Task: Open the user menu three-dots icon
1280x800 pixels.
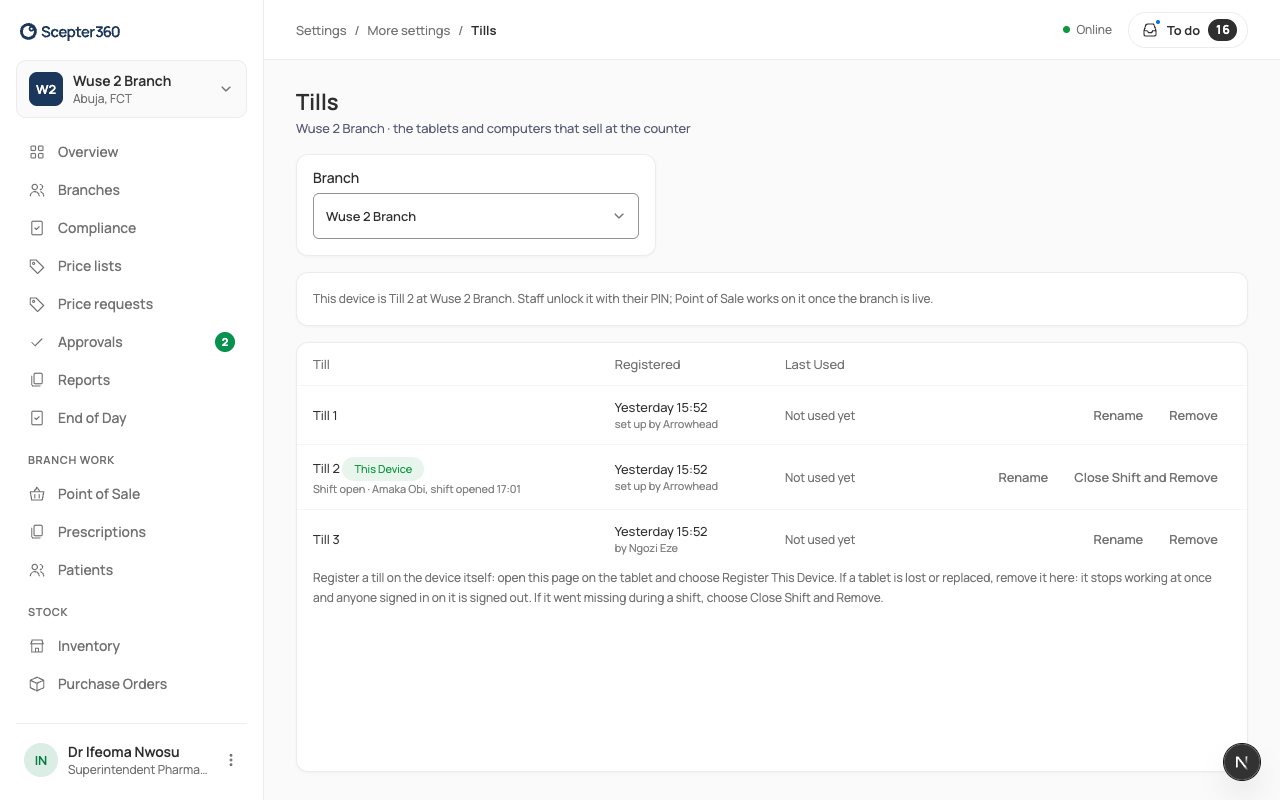Action: [x=231, y=760]
